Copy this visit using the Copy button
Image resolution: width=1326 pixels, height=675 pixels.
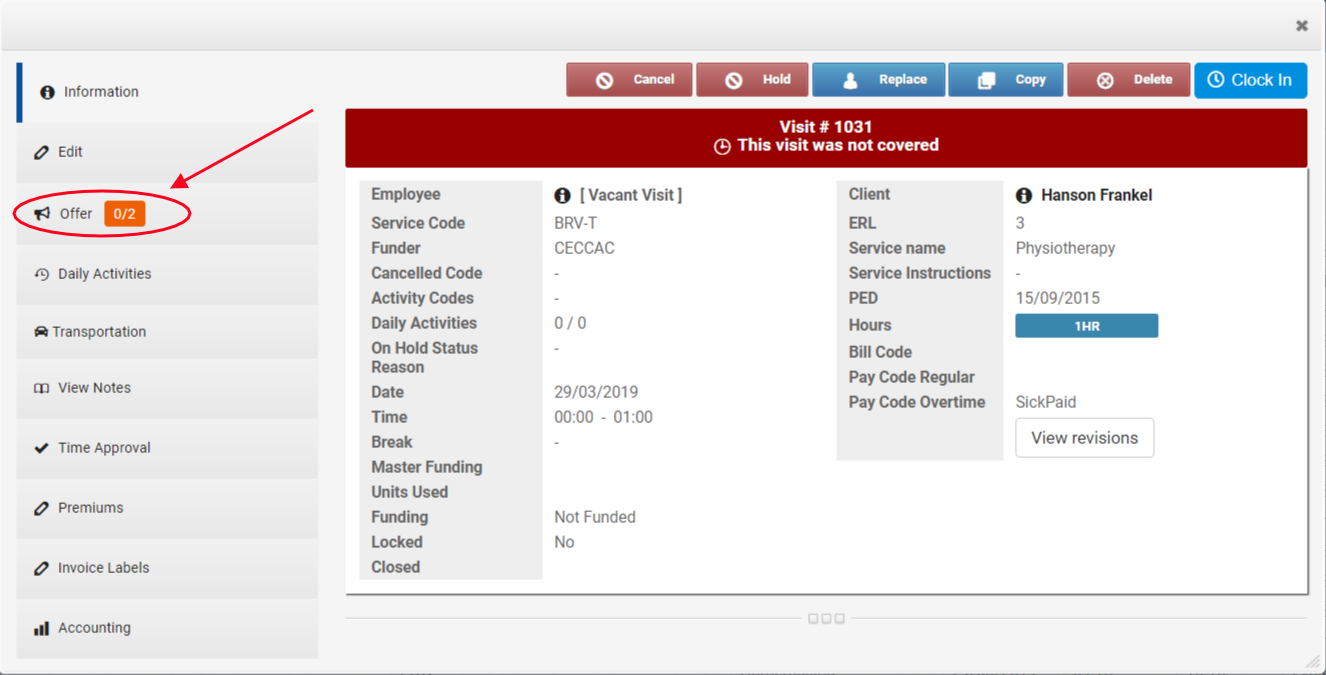click(1006, 80)
